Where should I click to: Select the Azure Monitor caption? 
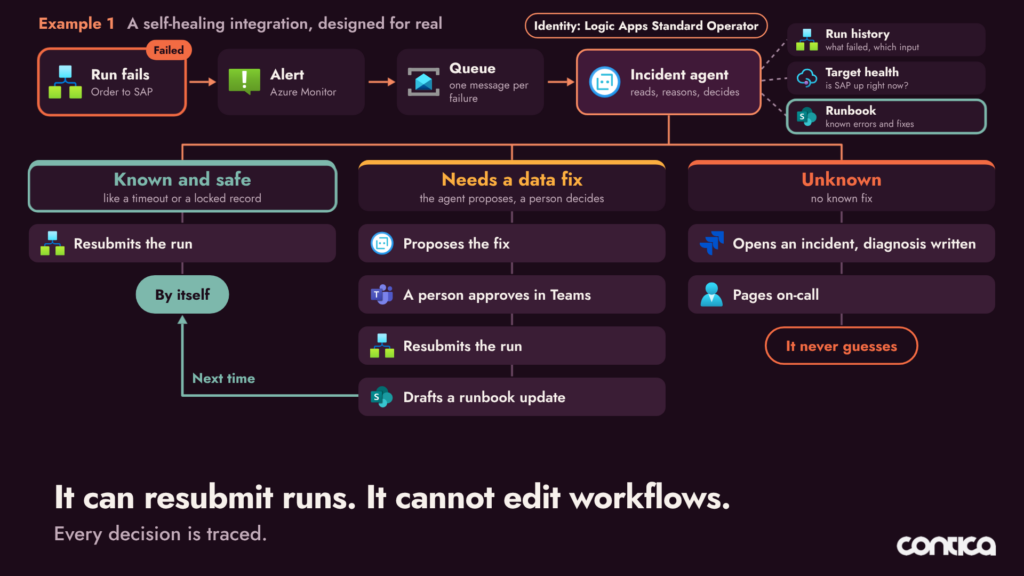point(303,92)
